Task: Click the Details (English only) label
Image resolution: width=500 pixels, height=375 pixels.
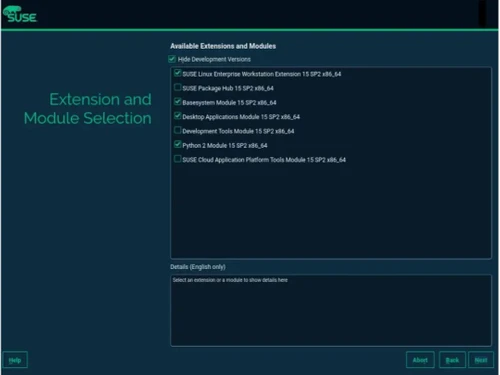Action: [x=198, y=267]
